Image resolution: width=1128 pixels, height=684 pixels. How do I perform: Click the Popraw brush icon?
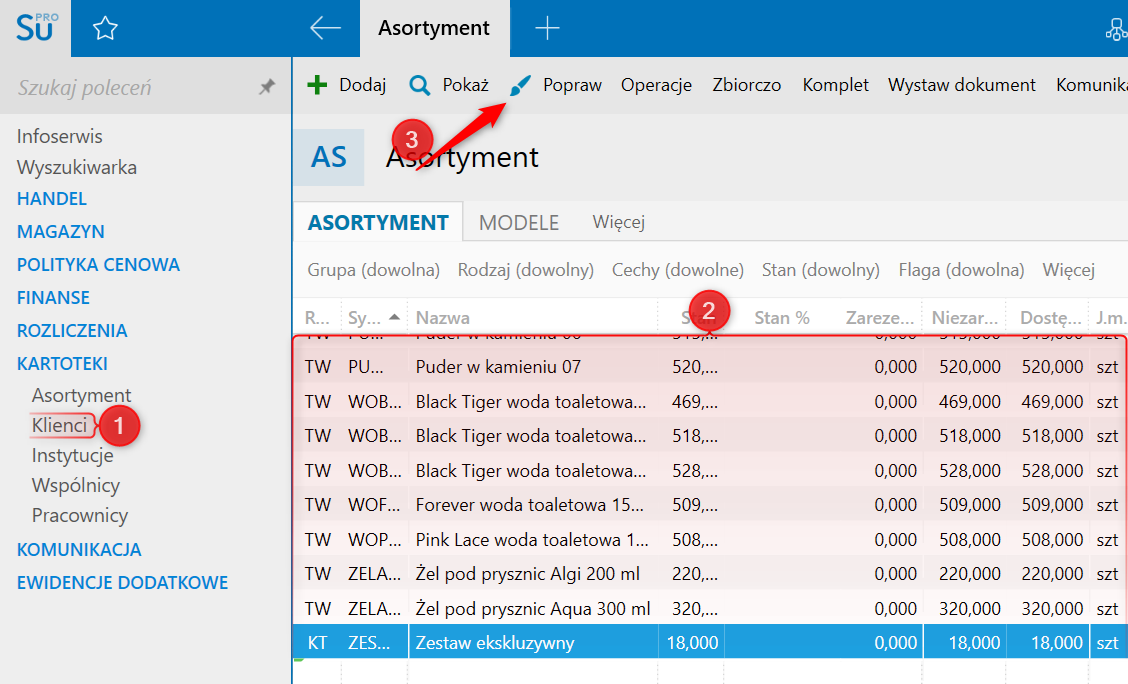(x=520, y=86)
